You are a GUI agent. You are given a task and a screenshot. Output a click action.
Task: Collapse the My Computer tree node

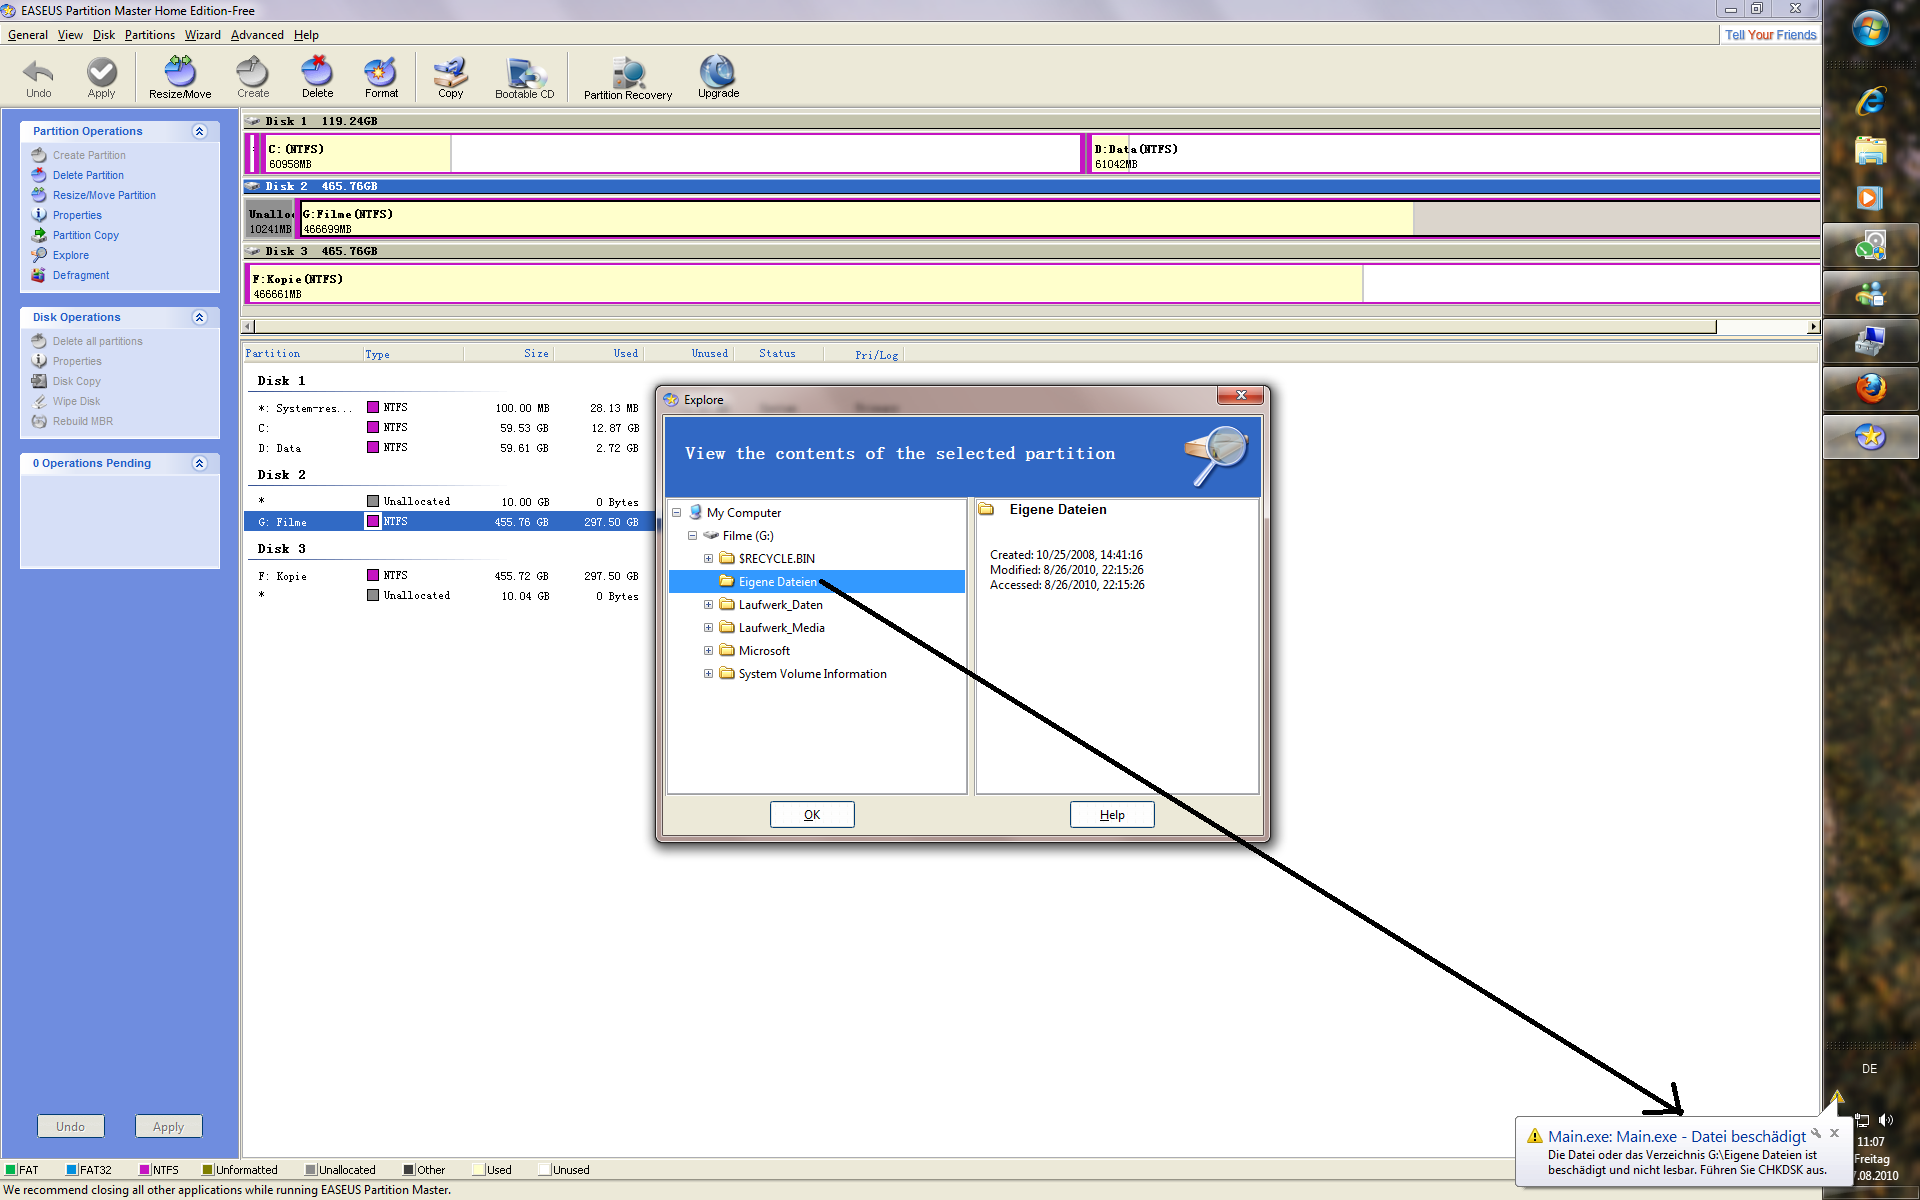click(676, 513)
